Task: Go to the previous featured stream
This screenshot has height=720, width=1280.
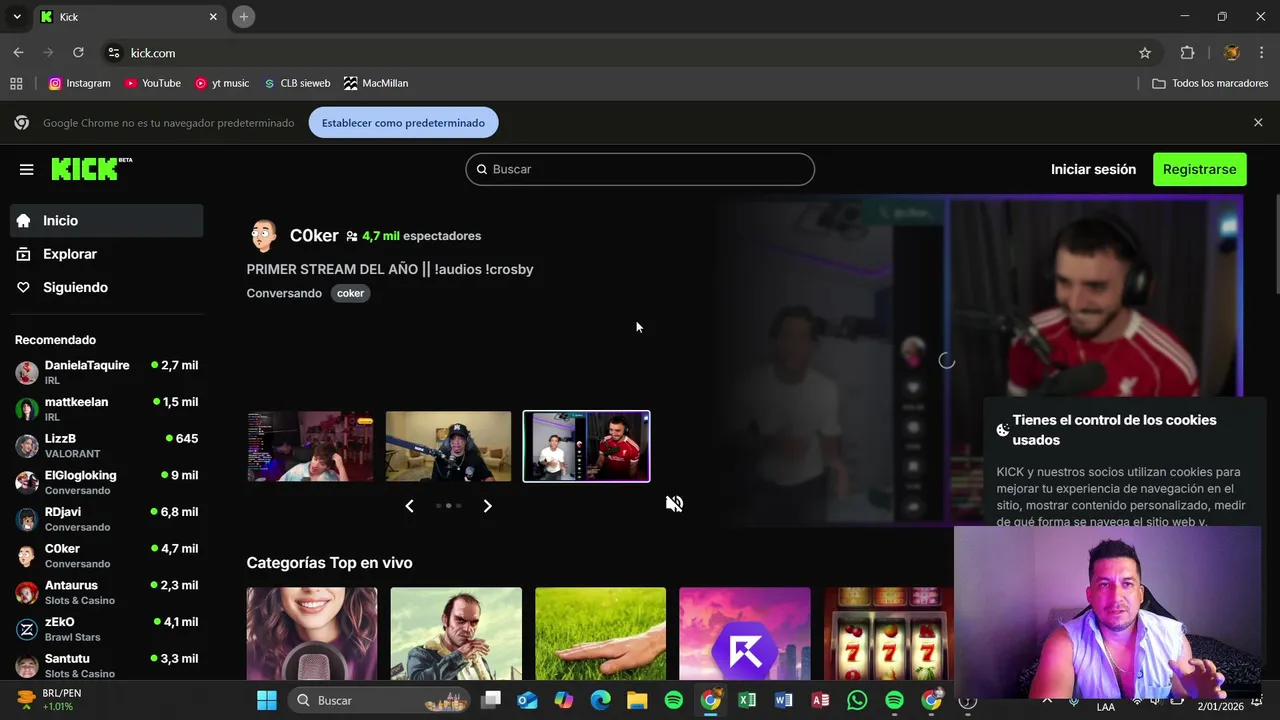Action: [409, 506]
